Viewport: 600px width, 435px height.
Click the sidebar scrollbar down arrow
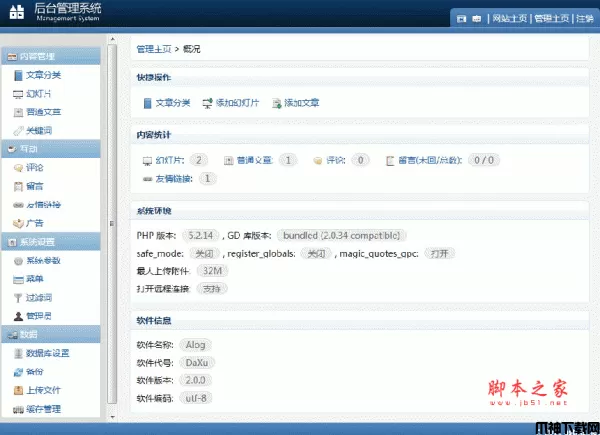[112, 417]
